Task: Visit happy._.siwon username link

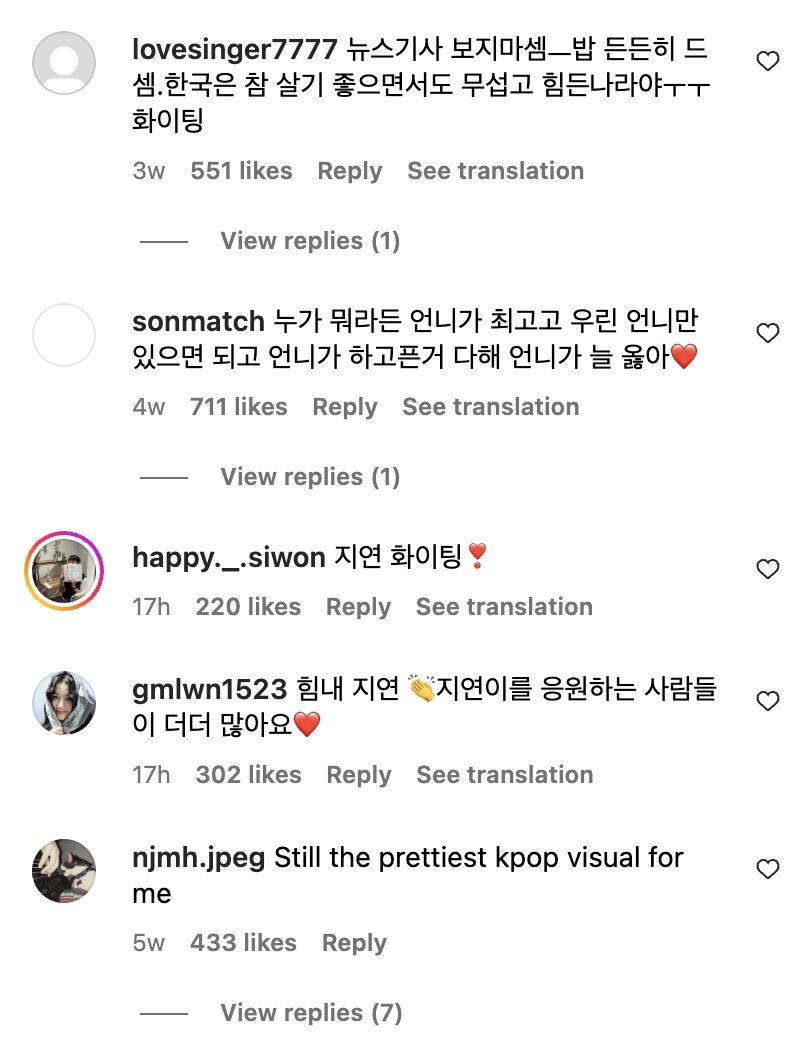Action: 229,558
